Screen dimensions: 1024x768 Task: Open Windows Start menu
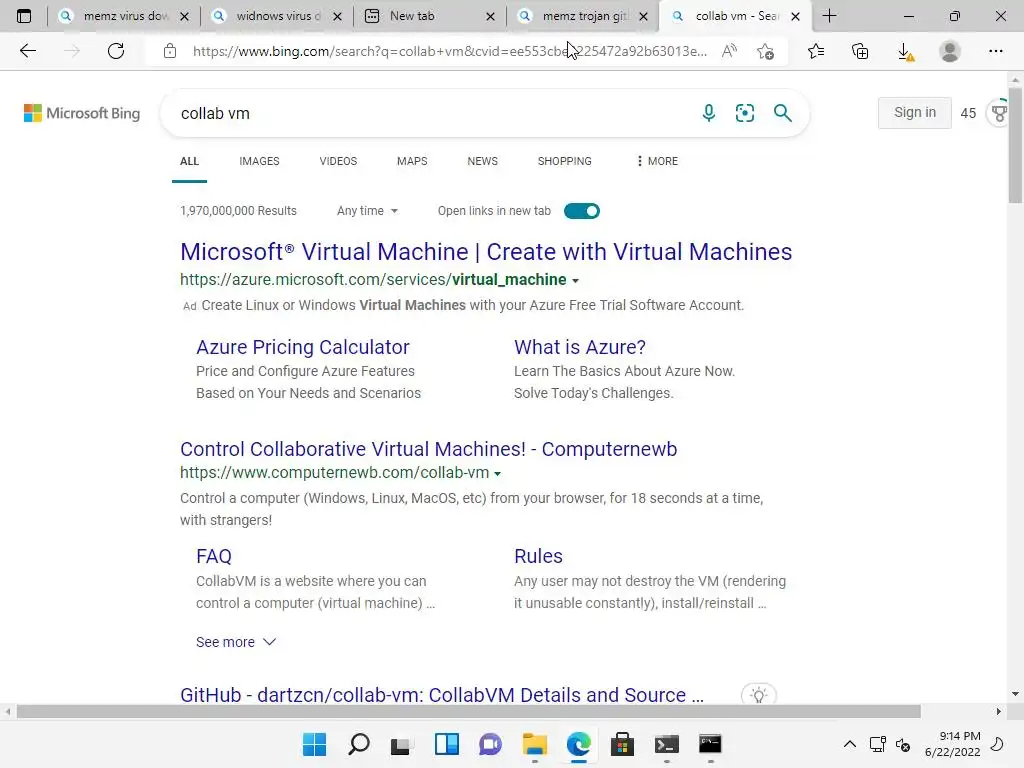(315, 744)
